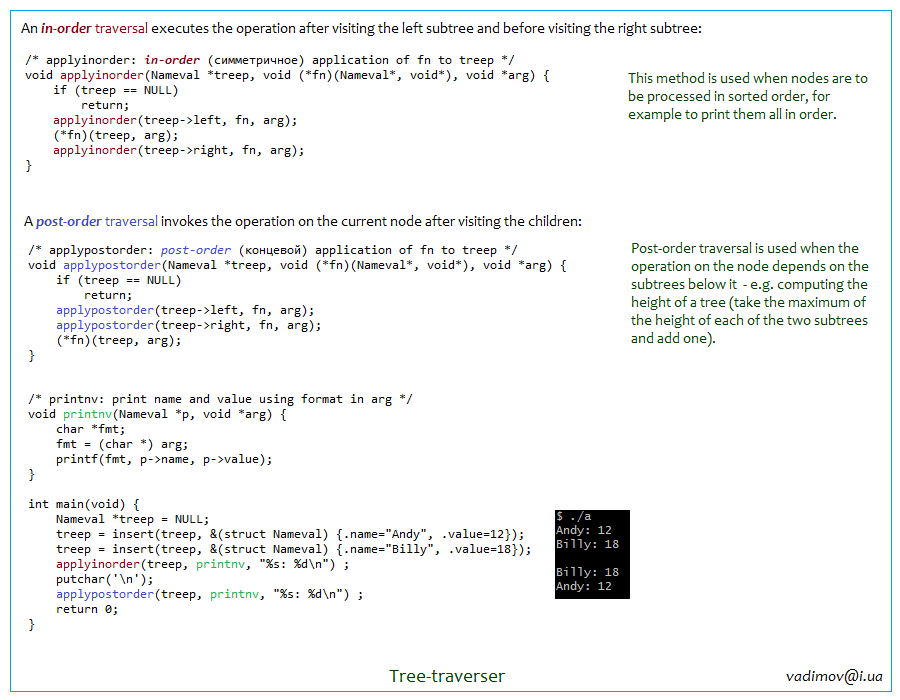The width and height of the screenshot is (900, 700).
Task: Click 'applypostorder(treep->left, fn, arg);' line
Action: click(185, 310)
